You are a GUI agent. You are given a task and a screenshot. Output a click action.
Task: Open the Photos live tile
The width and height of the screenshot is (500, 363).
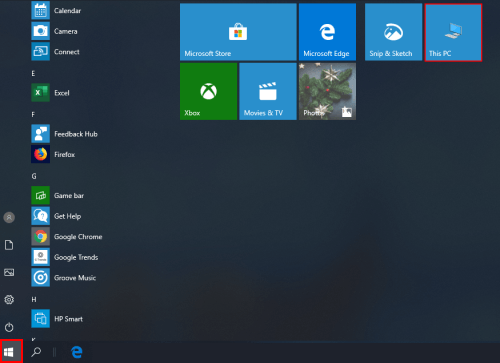point(327,91)
